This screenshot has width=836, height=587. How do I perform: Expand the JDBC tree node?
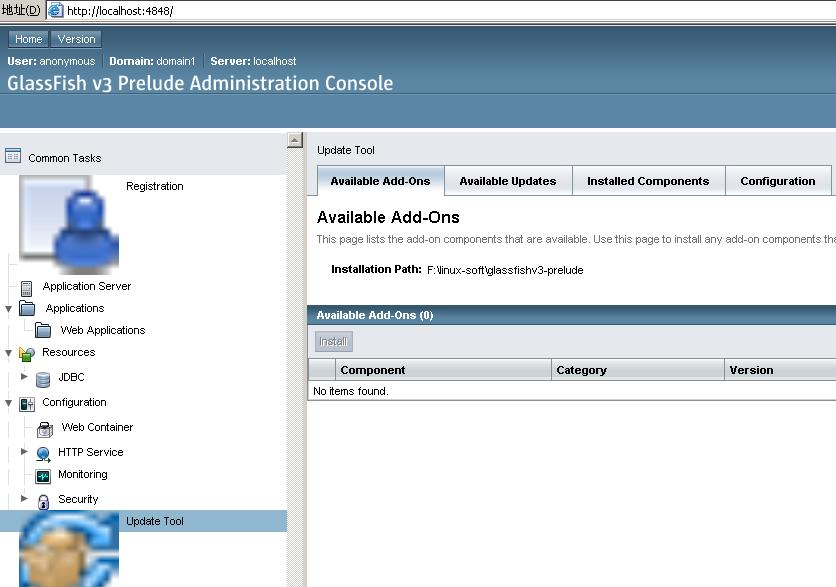tap(24, 376)
